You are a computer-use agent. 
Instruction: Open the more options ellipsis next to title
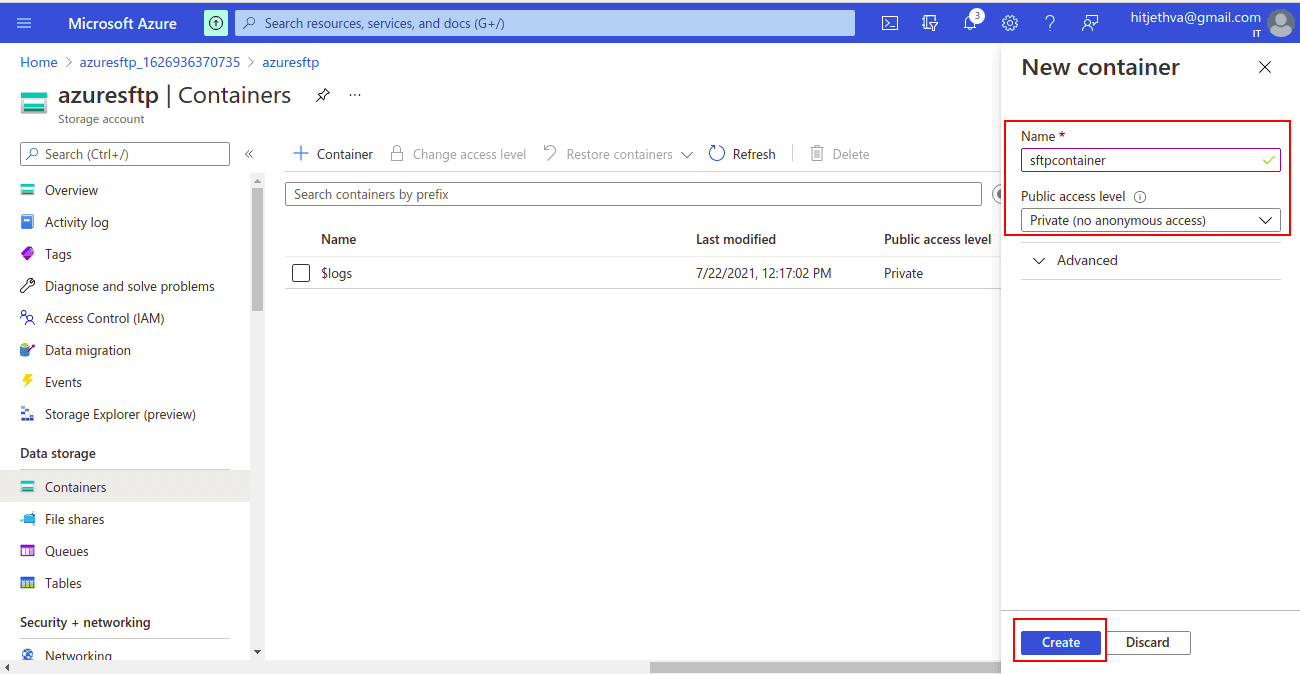(355, 95)
